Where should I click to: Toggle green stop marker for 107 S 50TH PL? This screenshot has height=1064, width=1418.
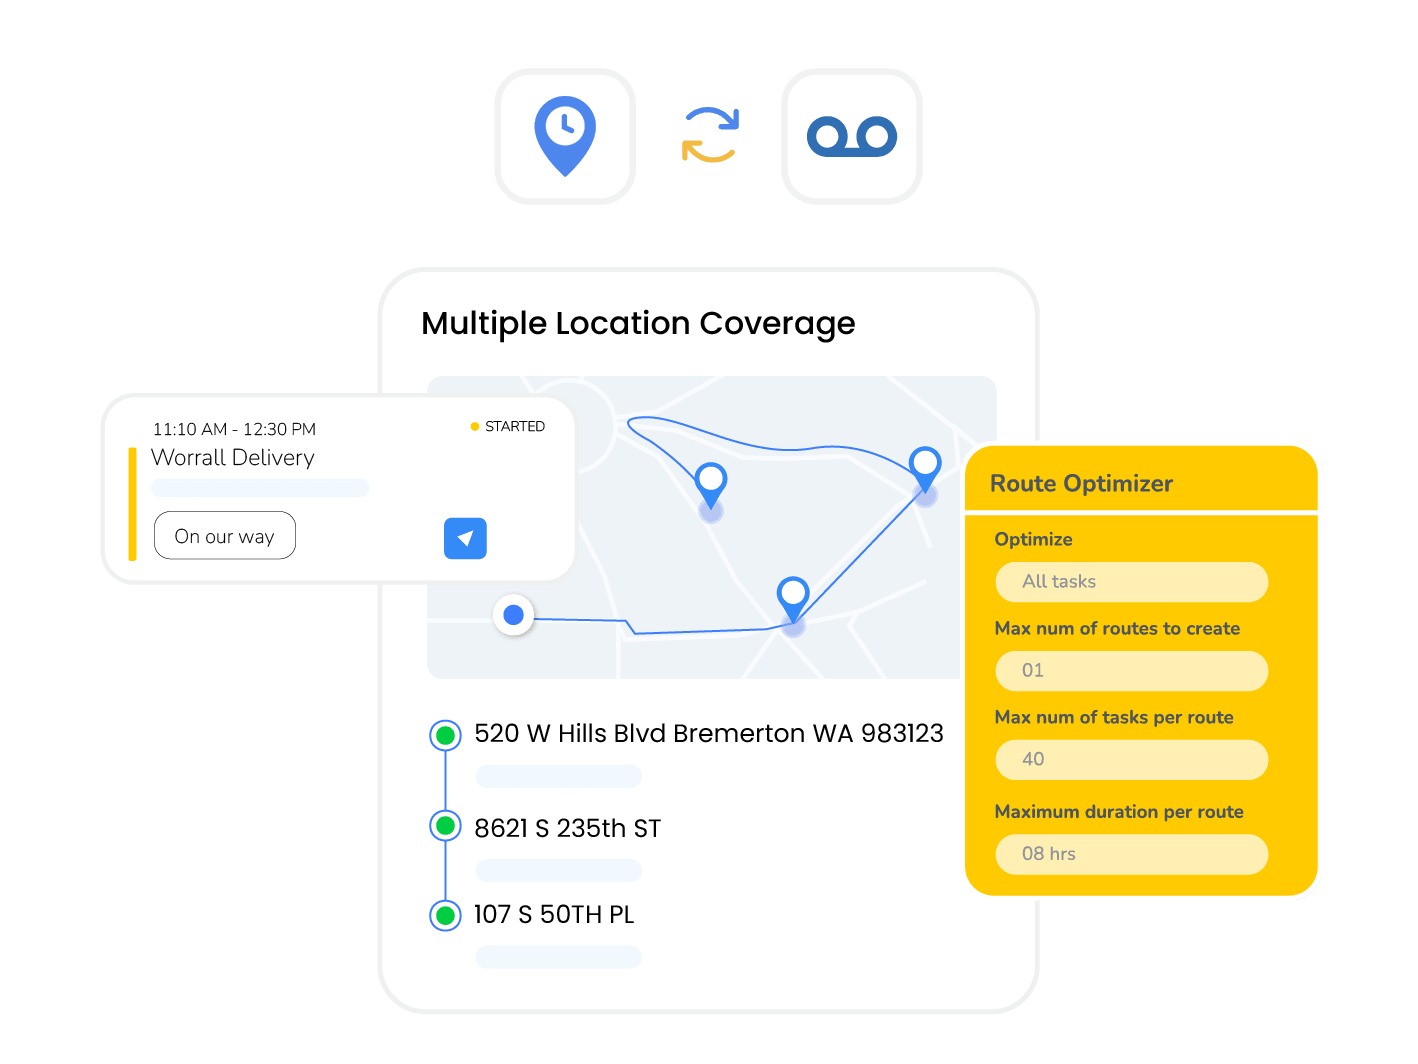tap(445, 915)
